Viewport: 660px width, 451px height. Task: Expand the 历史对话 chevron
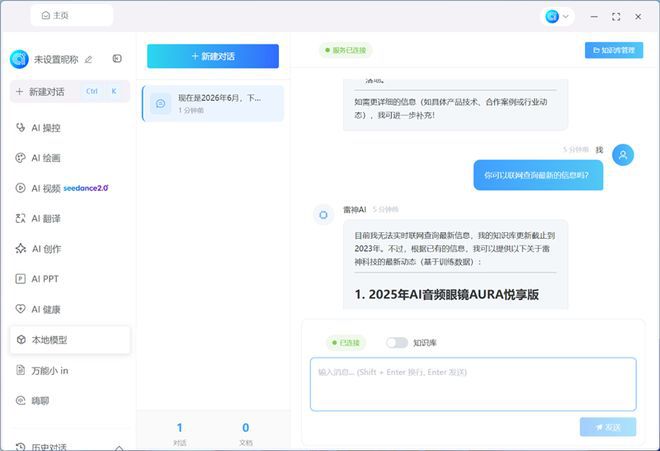click(119, 447)
